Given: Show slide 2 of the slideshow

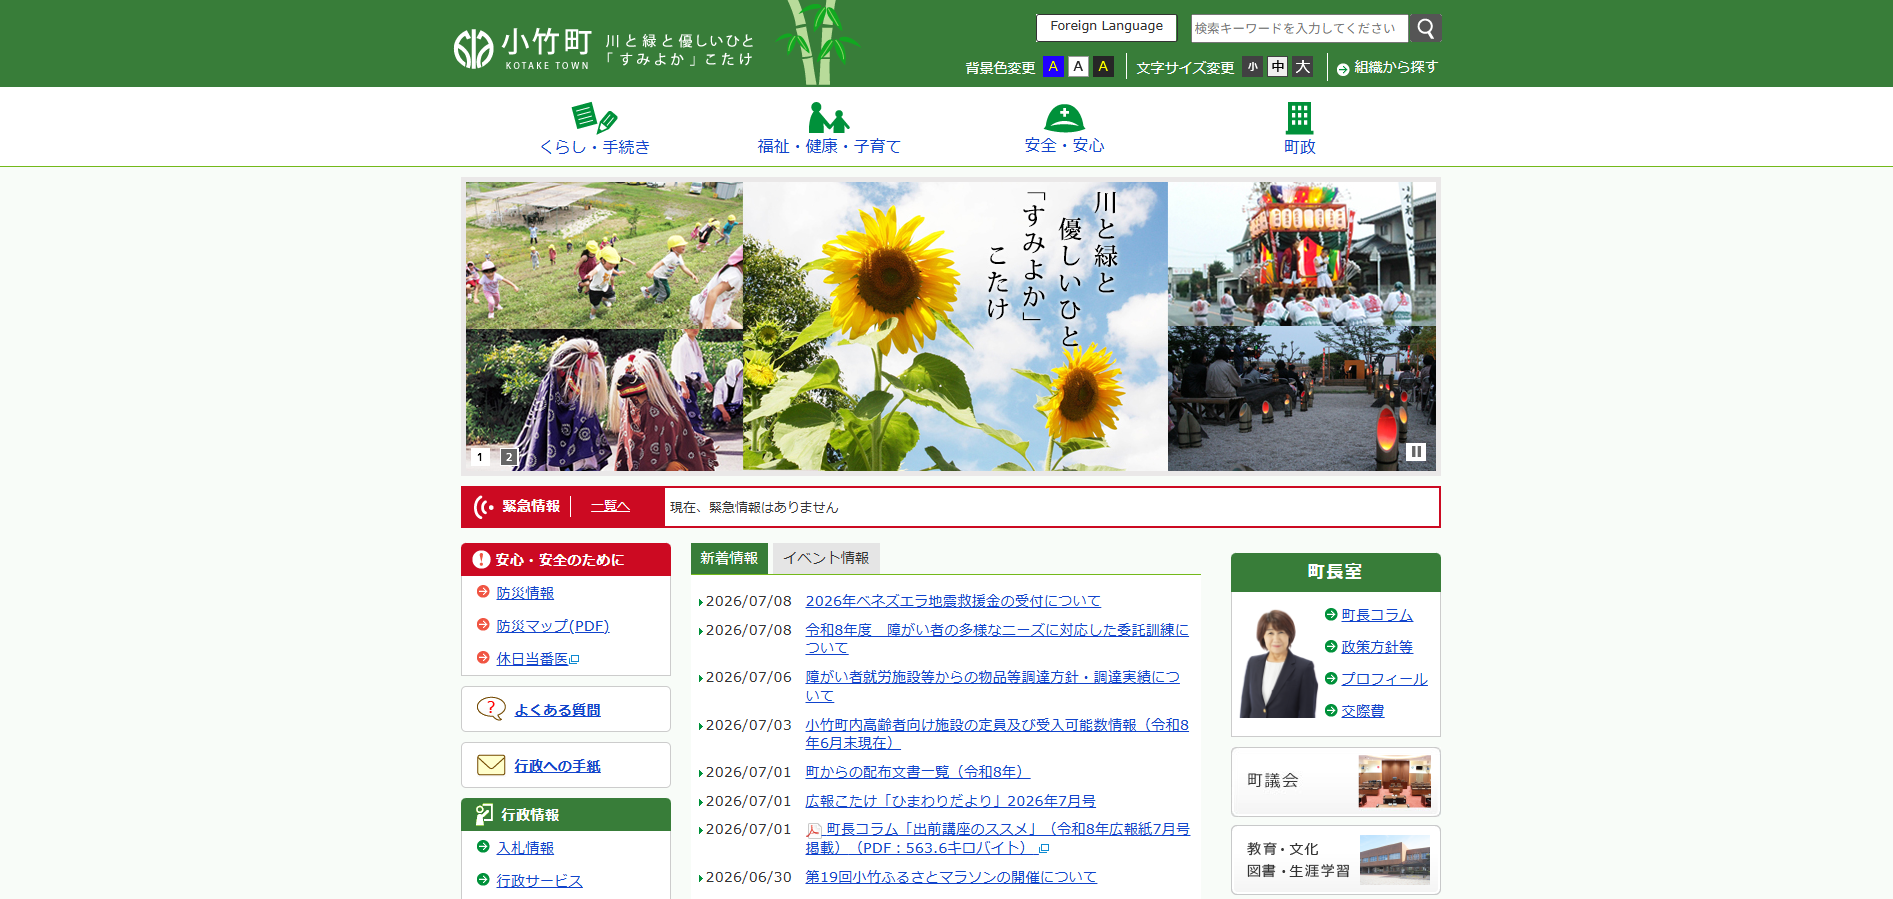Looking at the screenshot, I should click(509, 457).
